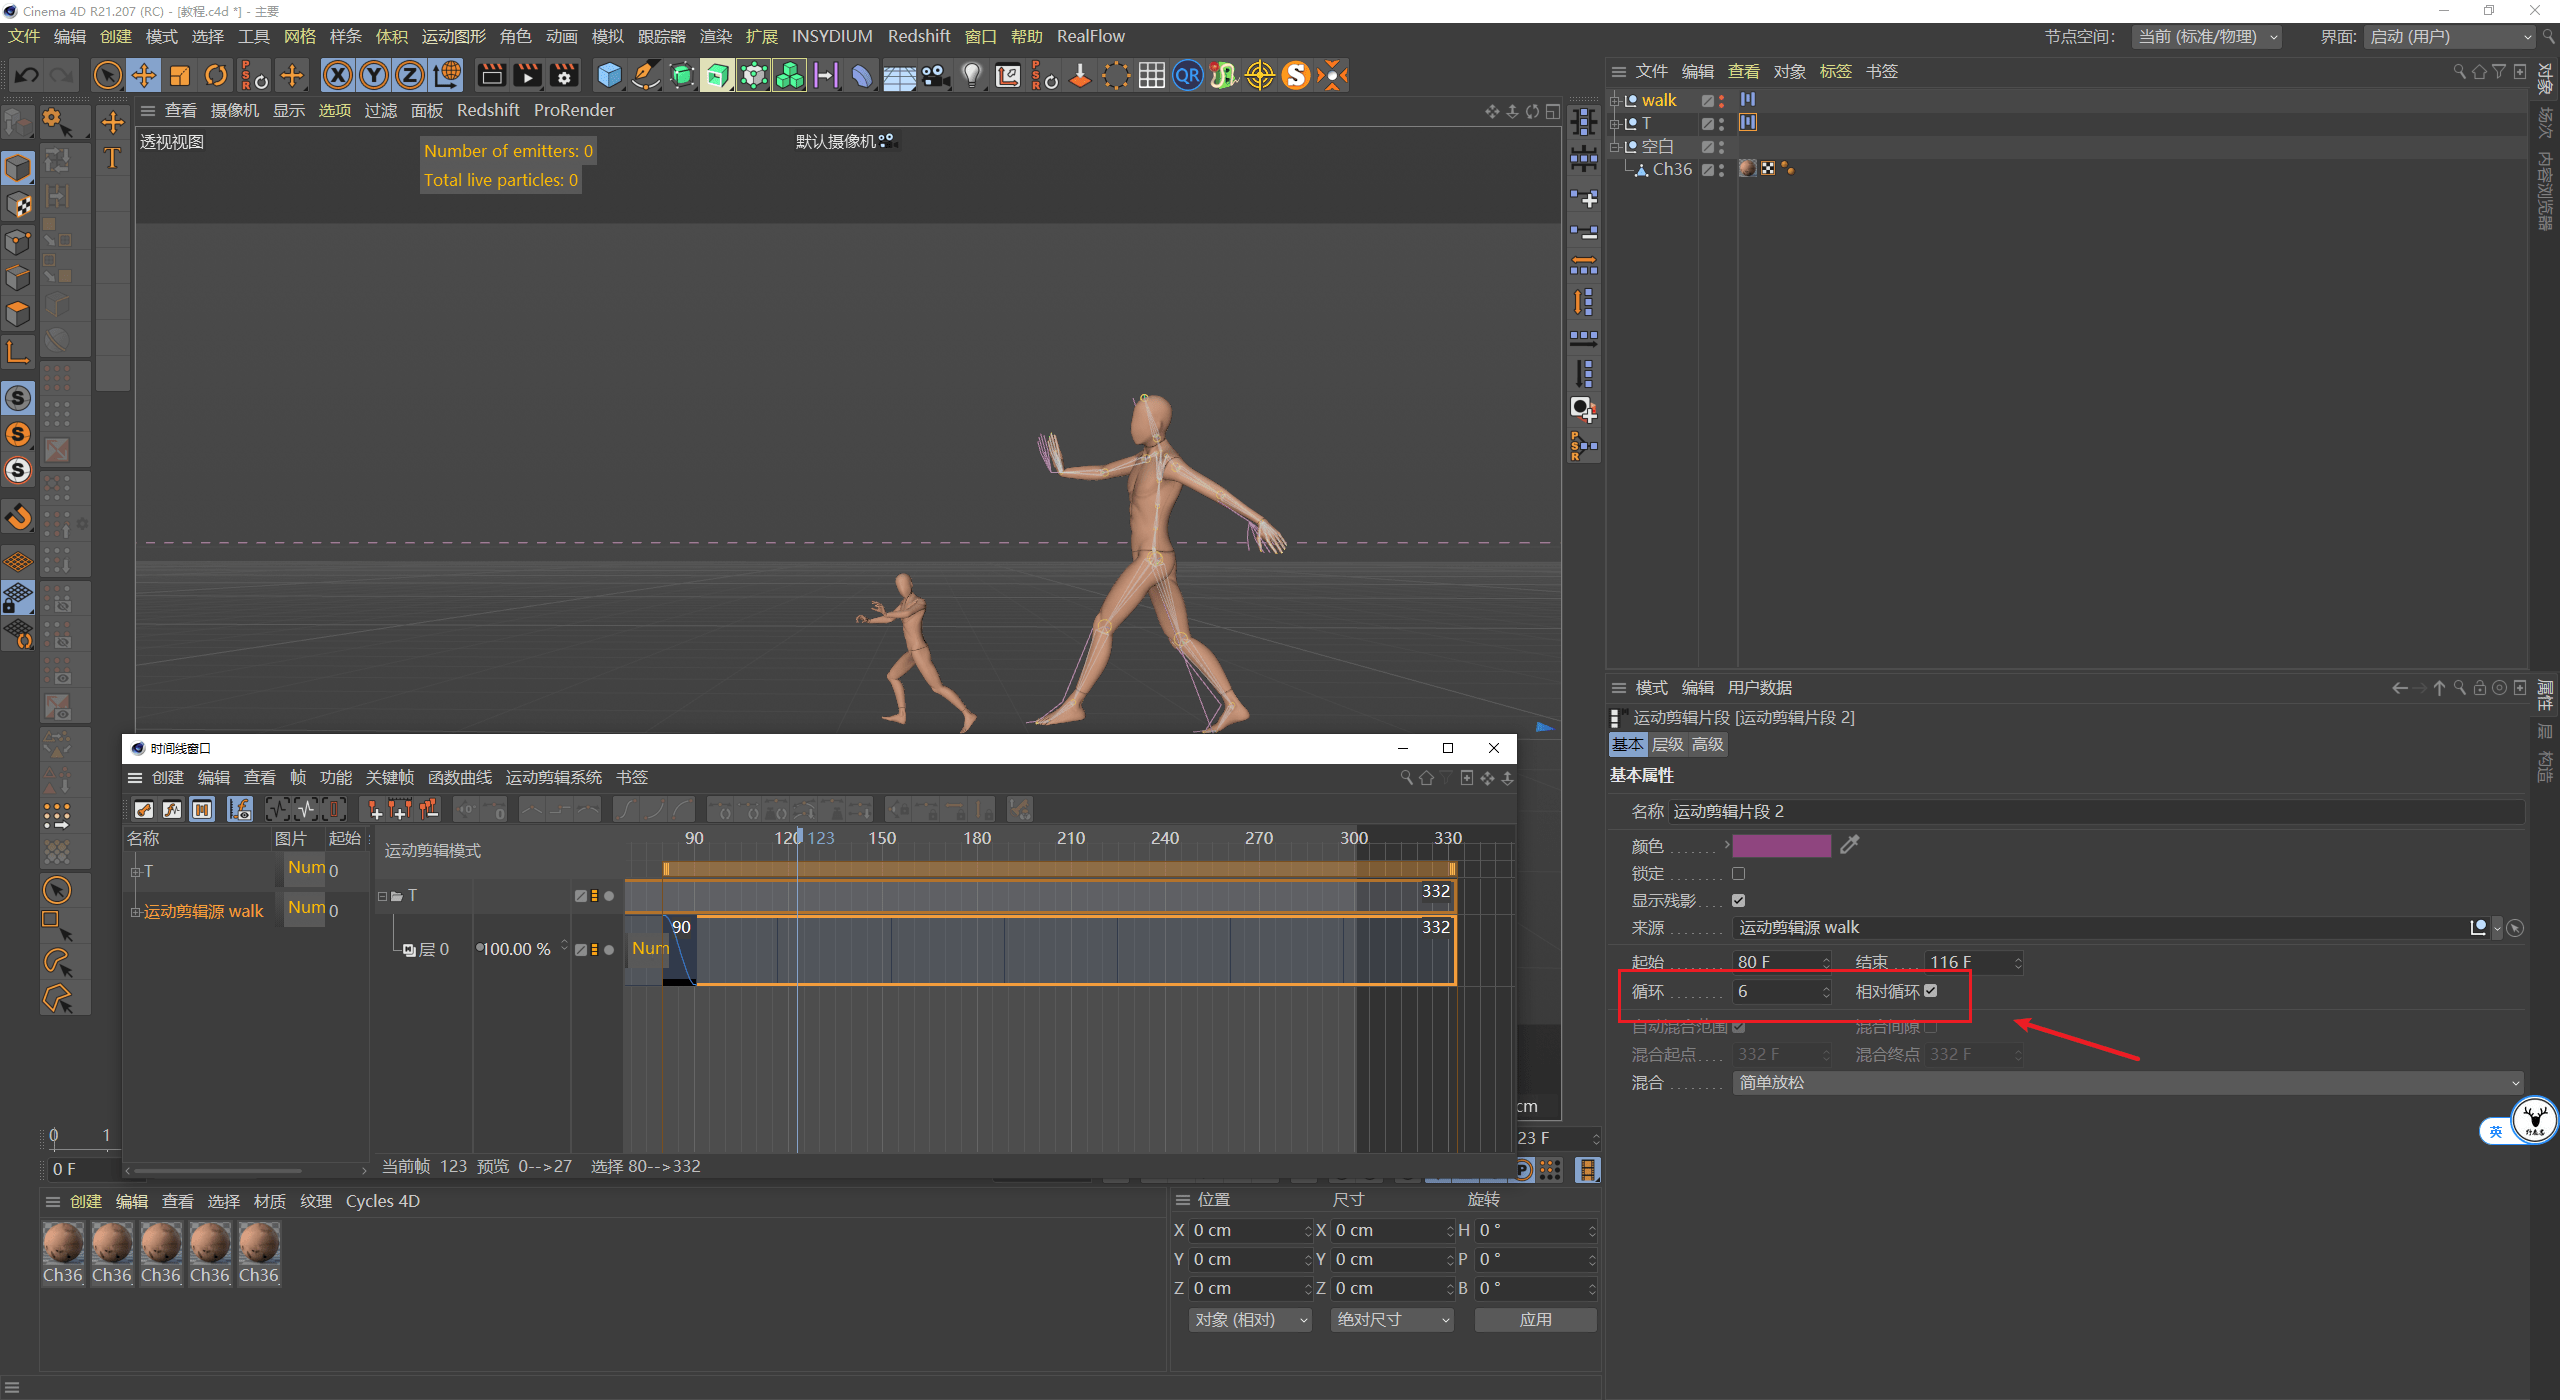Viewport: 2560px width, 1400px height.
Task: Click the color eyedropper icon
Action: (x=1850, y=845)
